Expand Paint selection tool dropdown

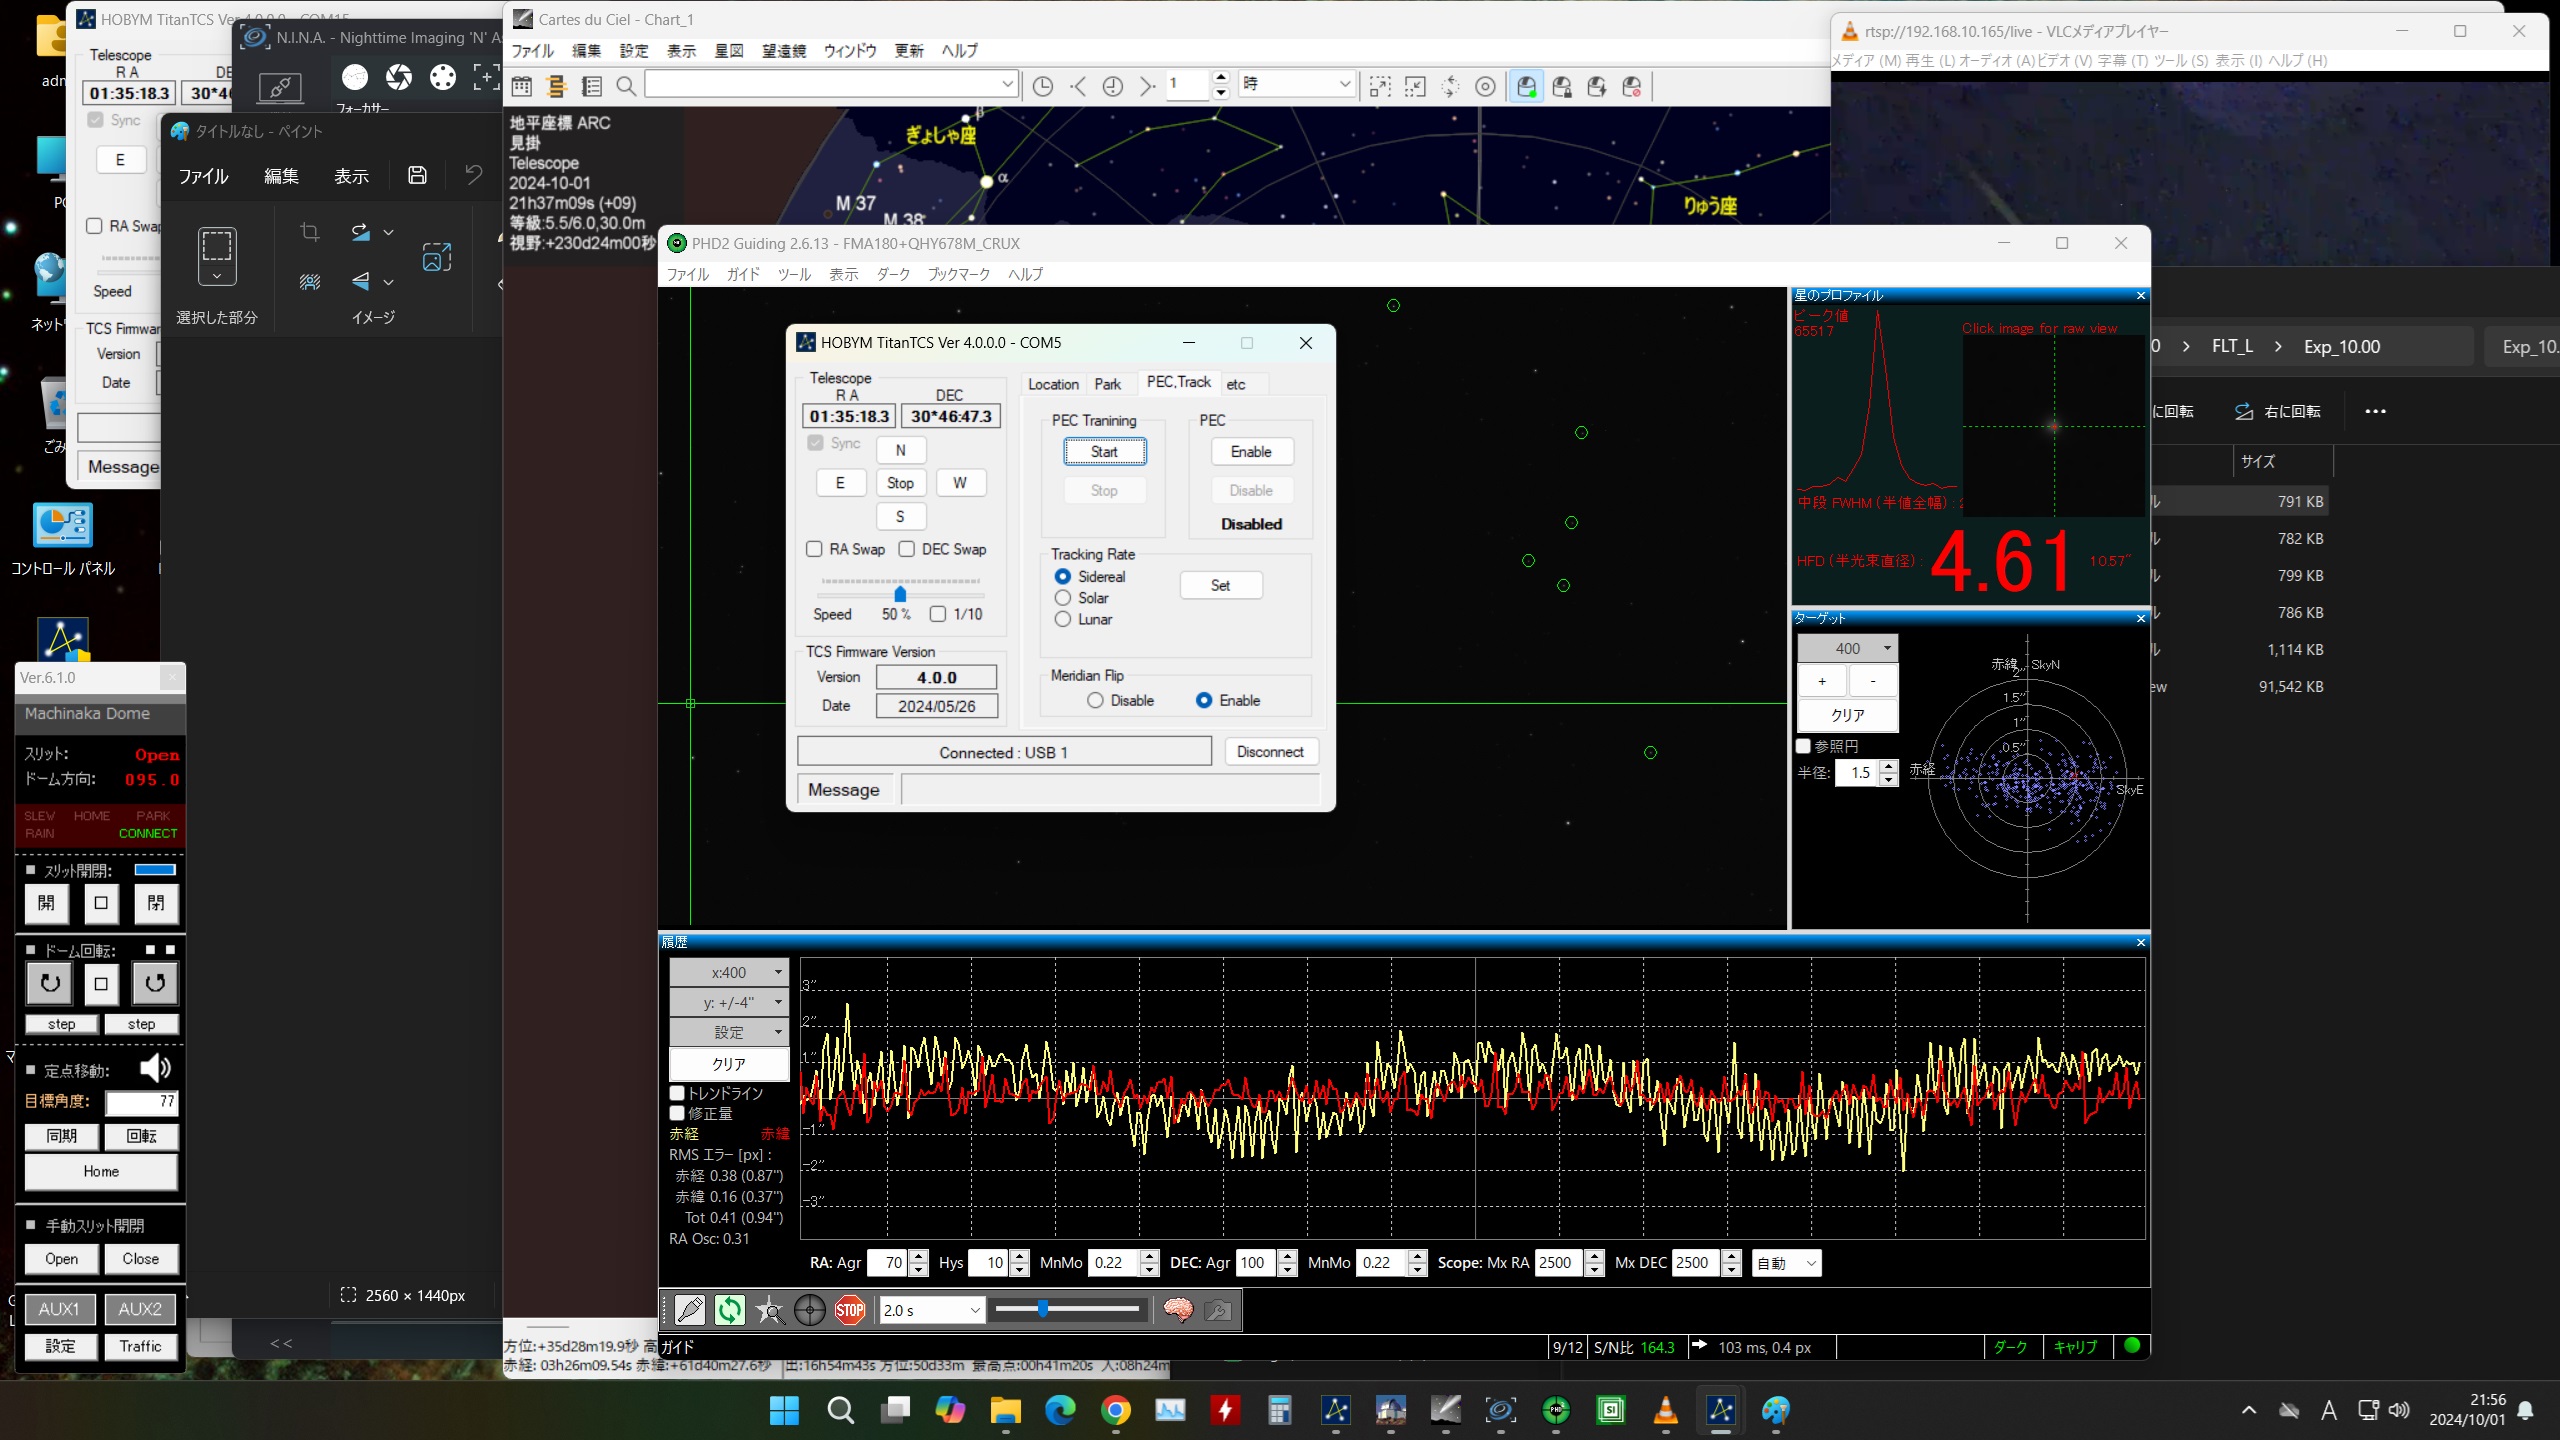[x=217, y=276]
